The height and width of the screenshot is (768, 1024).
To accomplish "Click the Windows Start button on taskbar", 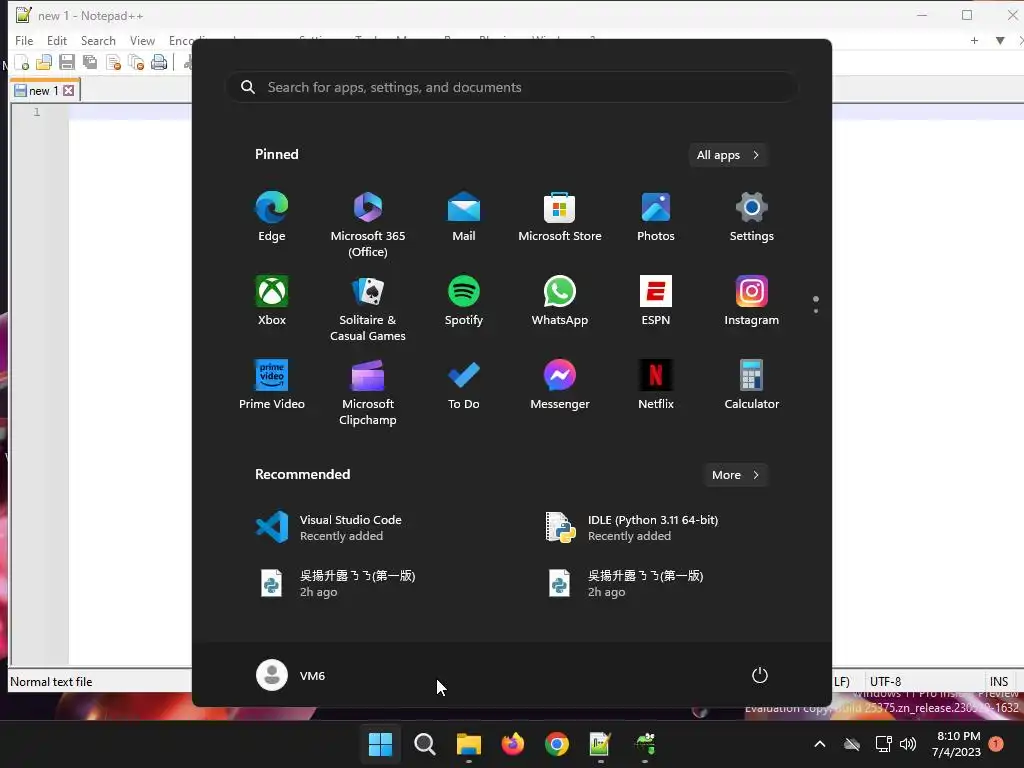I will pyautogui.click(x=380, y=744).
